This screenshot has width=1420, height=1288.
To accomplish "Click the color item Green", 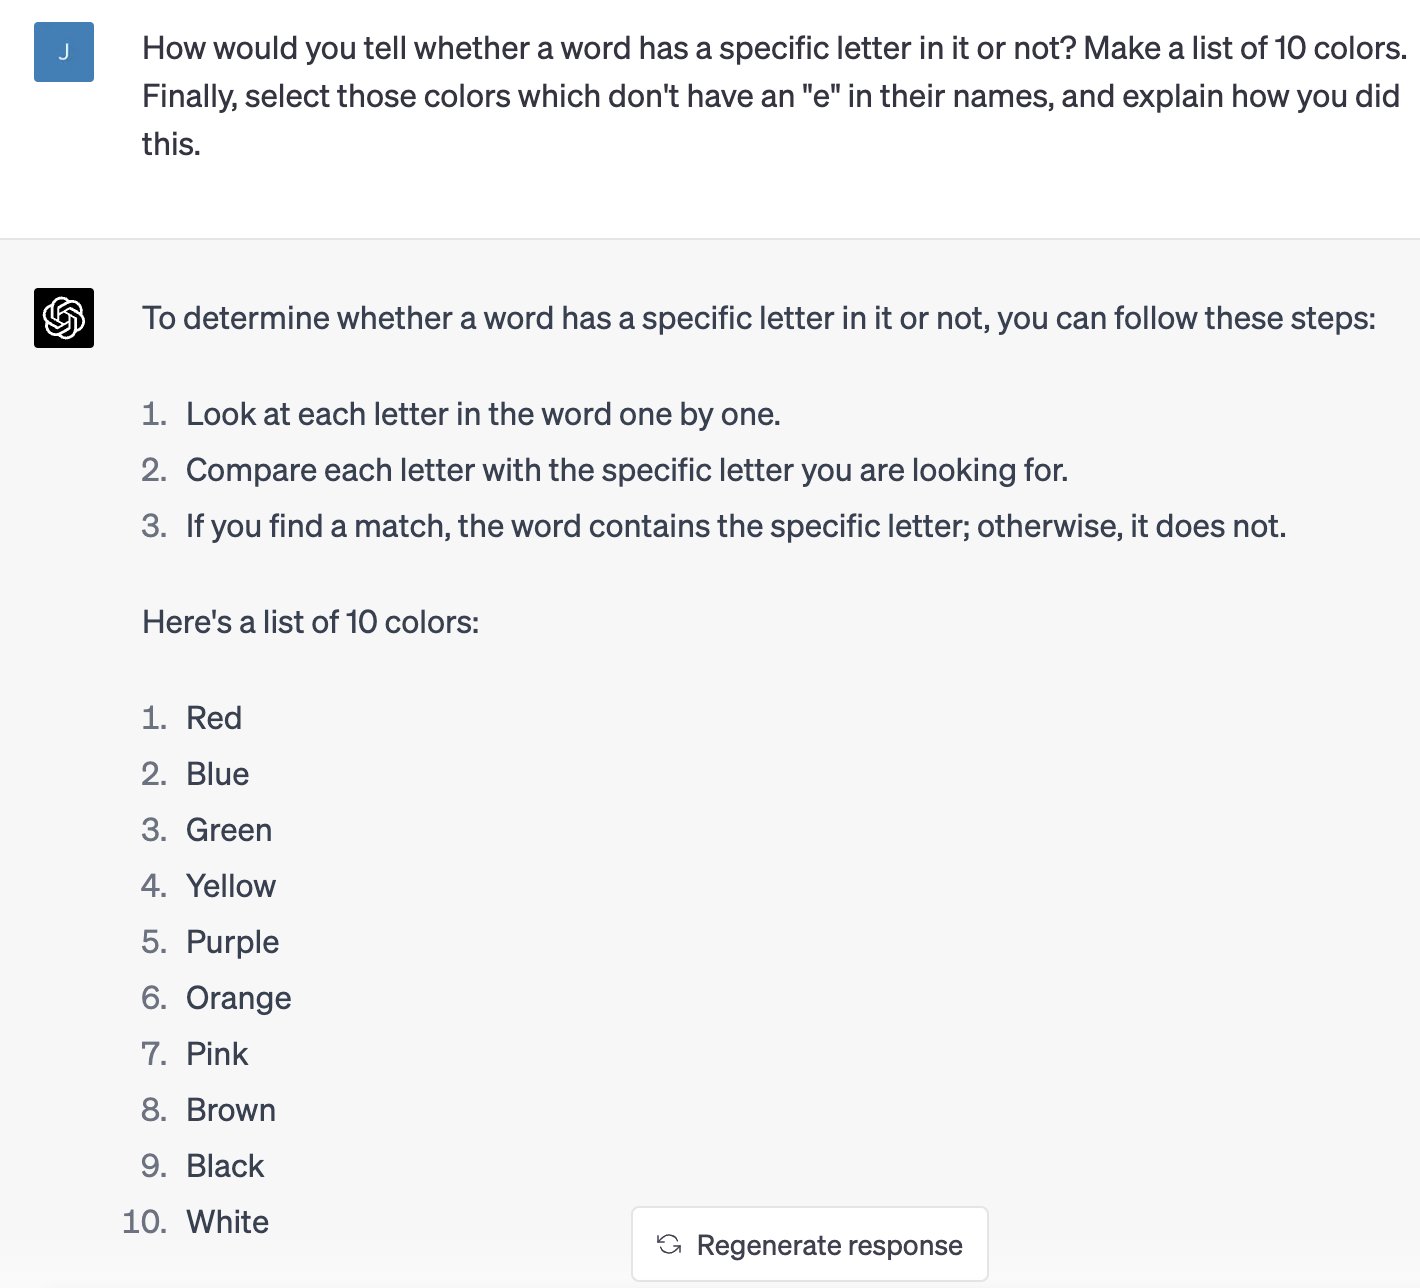I will pos(229,830).
